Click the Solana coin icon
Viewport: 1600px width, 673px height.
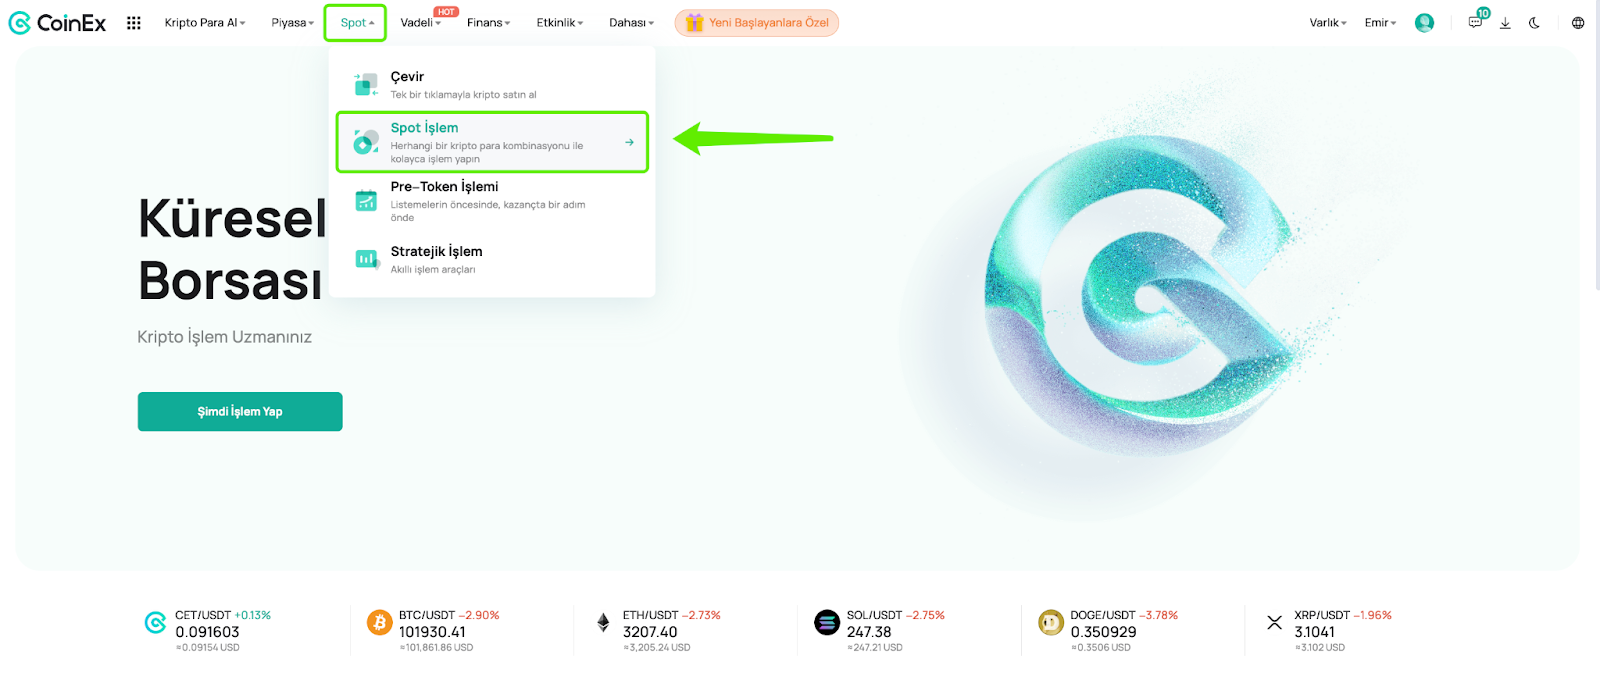pos(827,623)
